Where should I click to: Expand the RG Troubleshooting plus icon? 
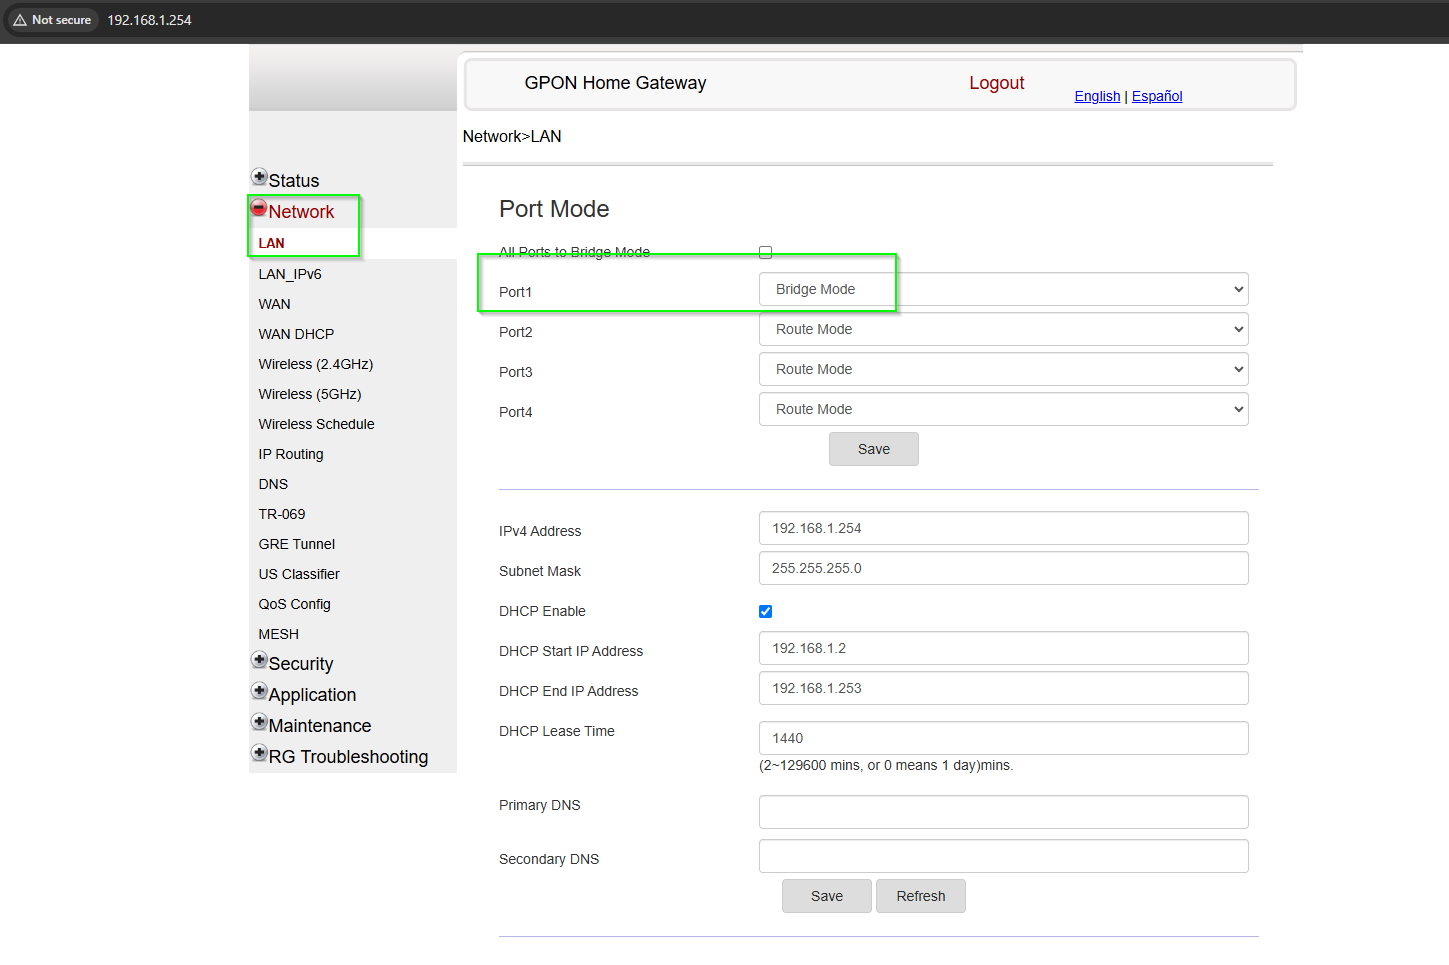259,752
